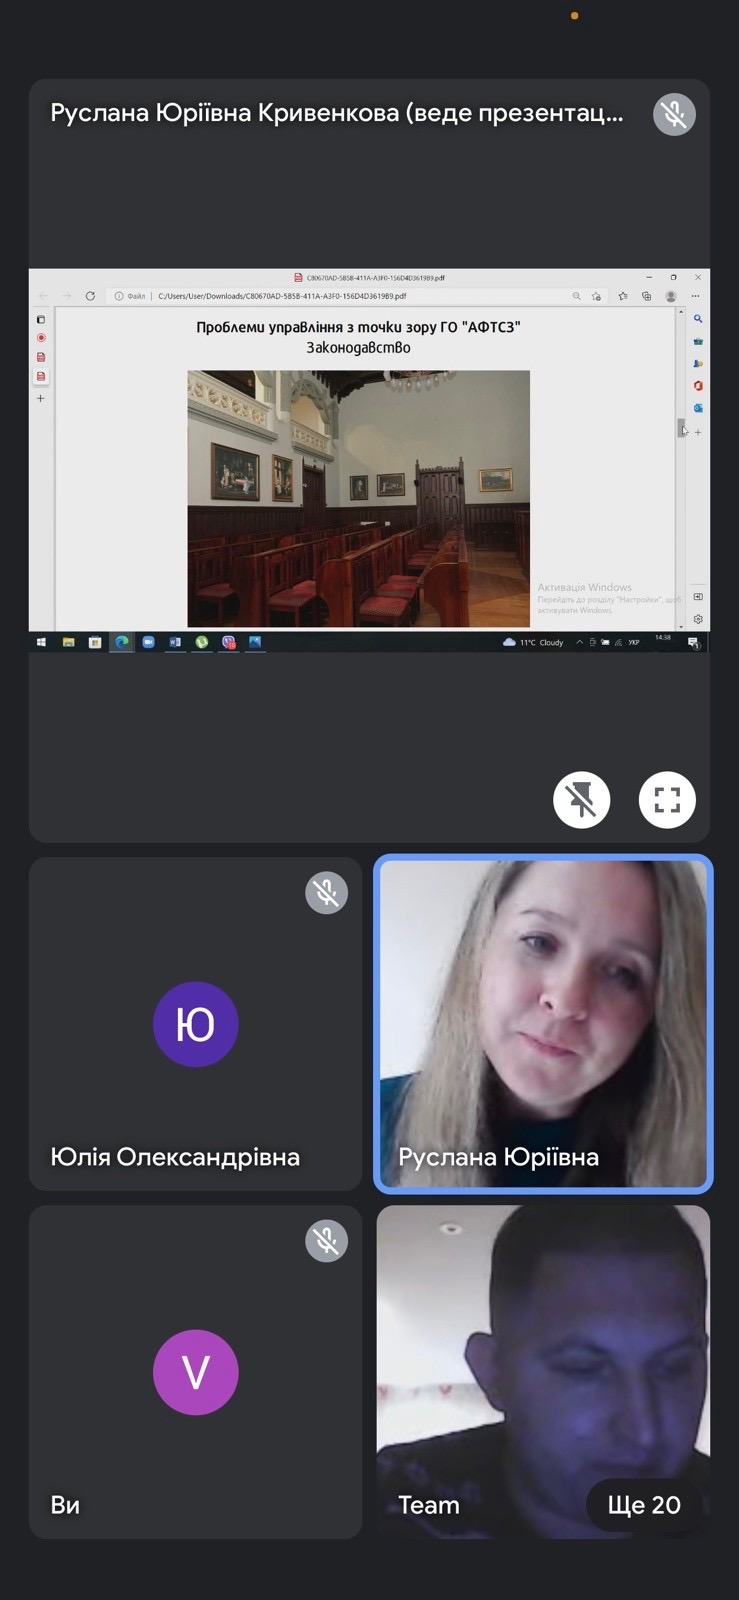Expand the Ще 20 participants badge
This screenshot has width=739, height=1600.
644,1505
